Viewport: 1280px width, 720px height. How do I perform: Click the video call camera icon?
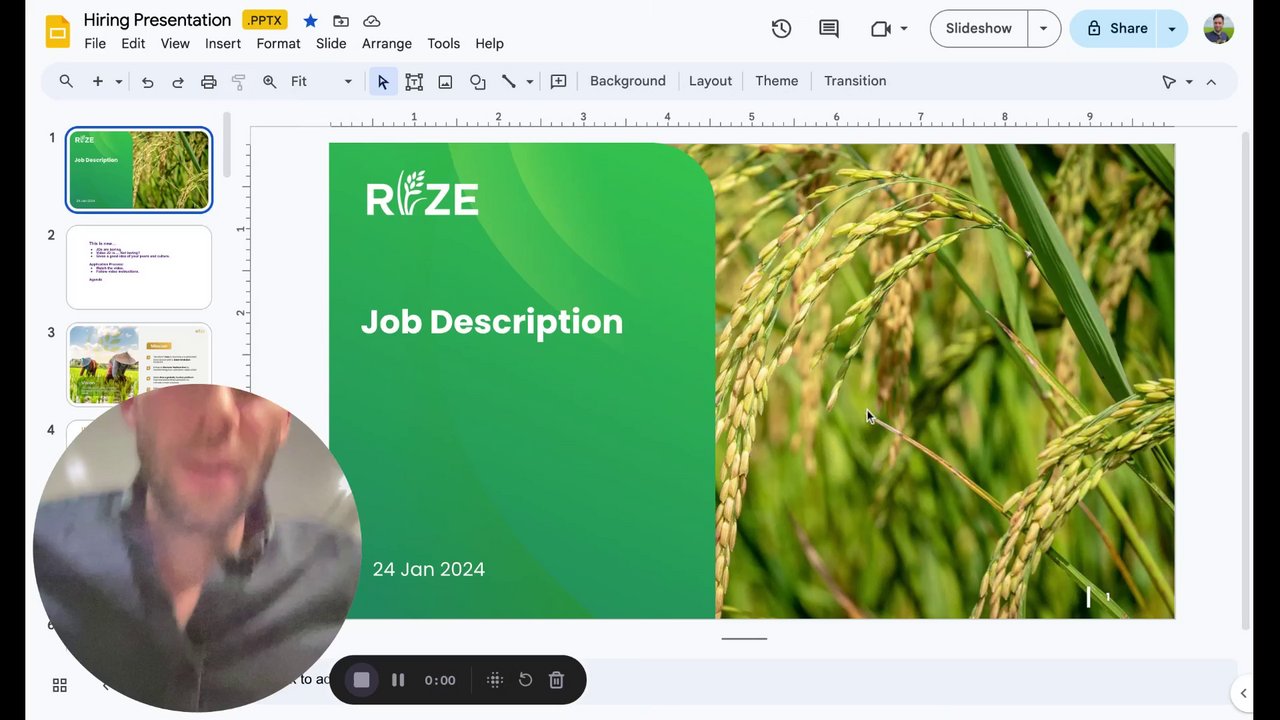880,29
